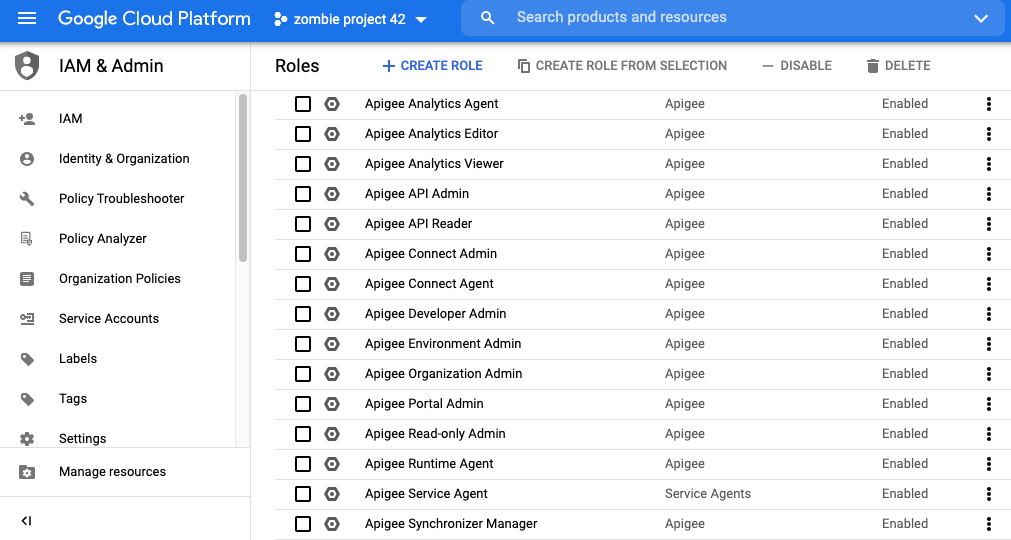Open more actions for Apigee Analytics Agent
Image resolution: width=1011 pixels, height=540 pixels.
pos(988,104)
